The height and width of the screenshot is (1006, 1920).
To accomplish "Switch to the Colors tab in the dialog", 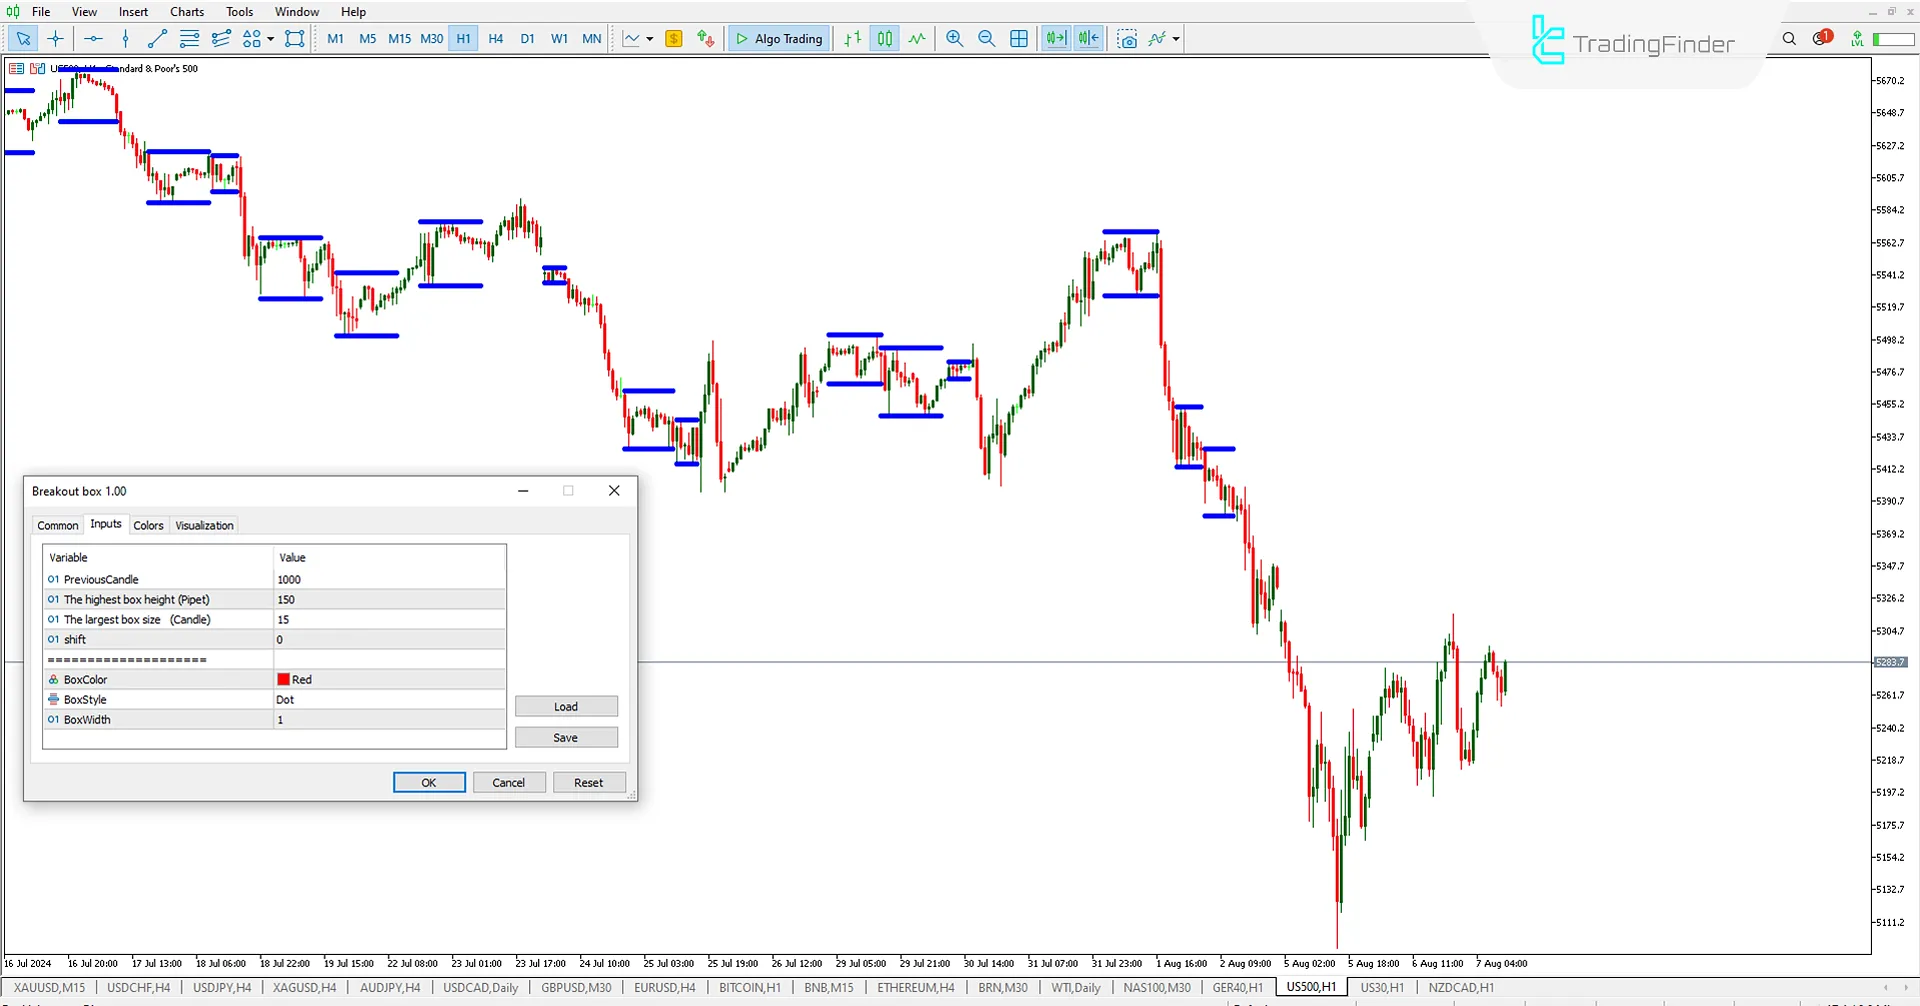I will [x=148, y=525].
